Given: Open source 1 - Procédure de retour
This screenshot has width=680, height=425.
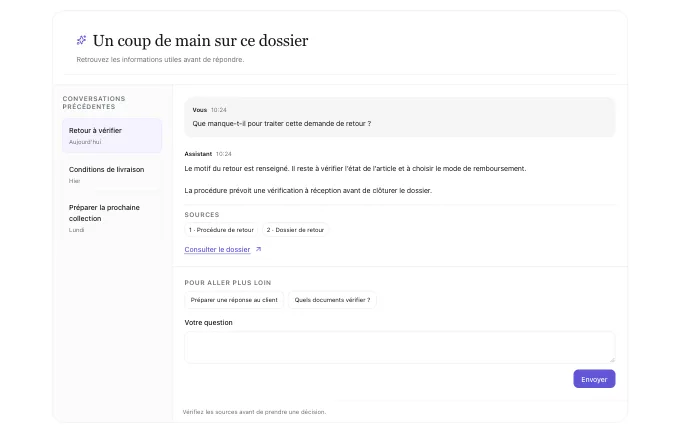Looking at the screenshot, I should click(x=221, y=230).
